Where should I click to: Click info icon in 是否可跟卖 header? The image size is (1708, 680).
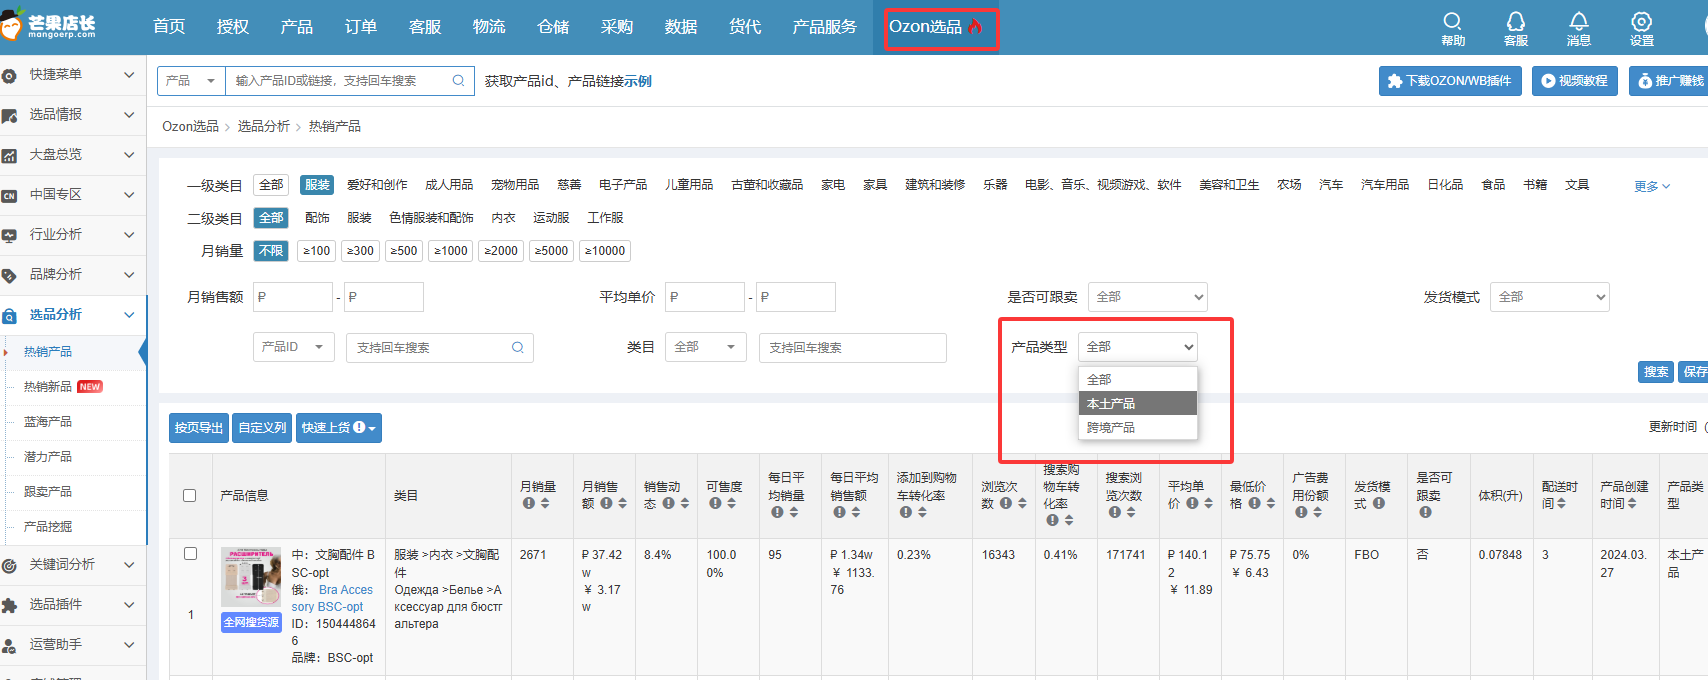(x=1425, y=512)
